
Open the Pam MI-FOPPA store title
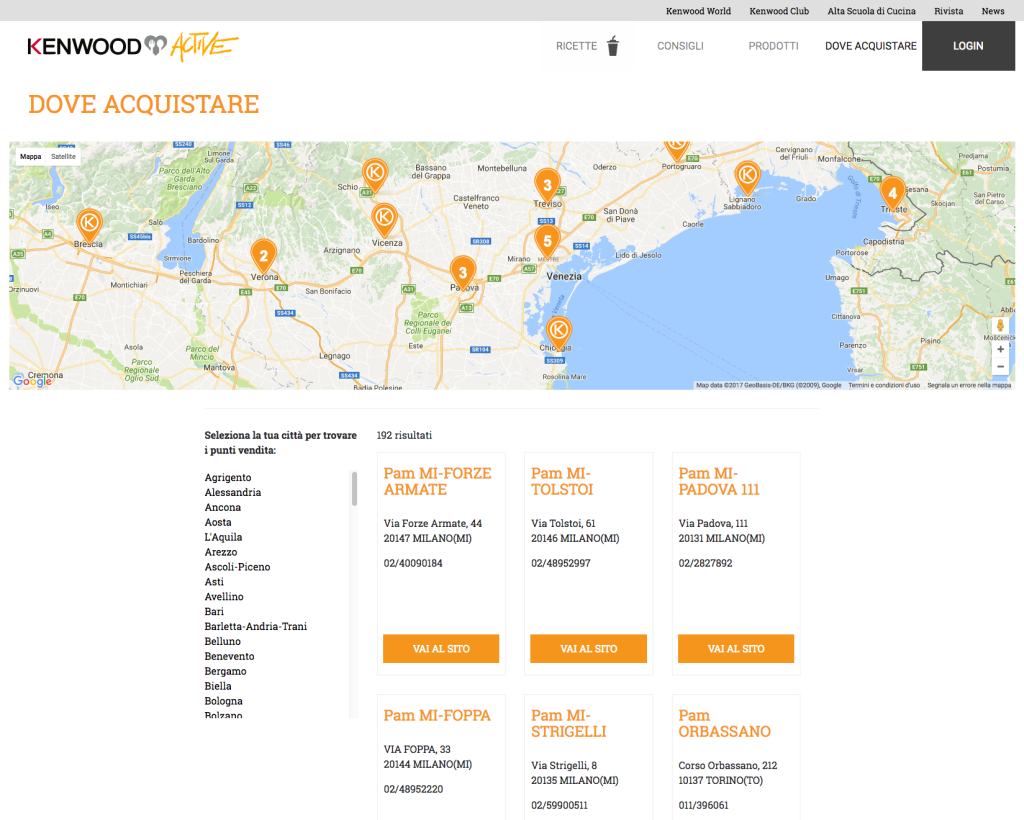[x=437, y=716]
